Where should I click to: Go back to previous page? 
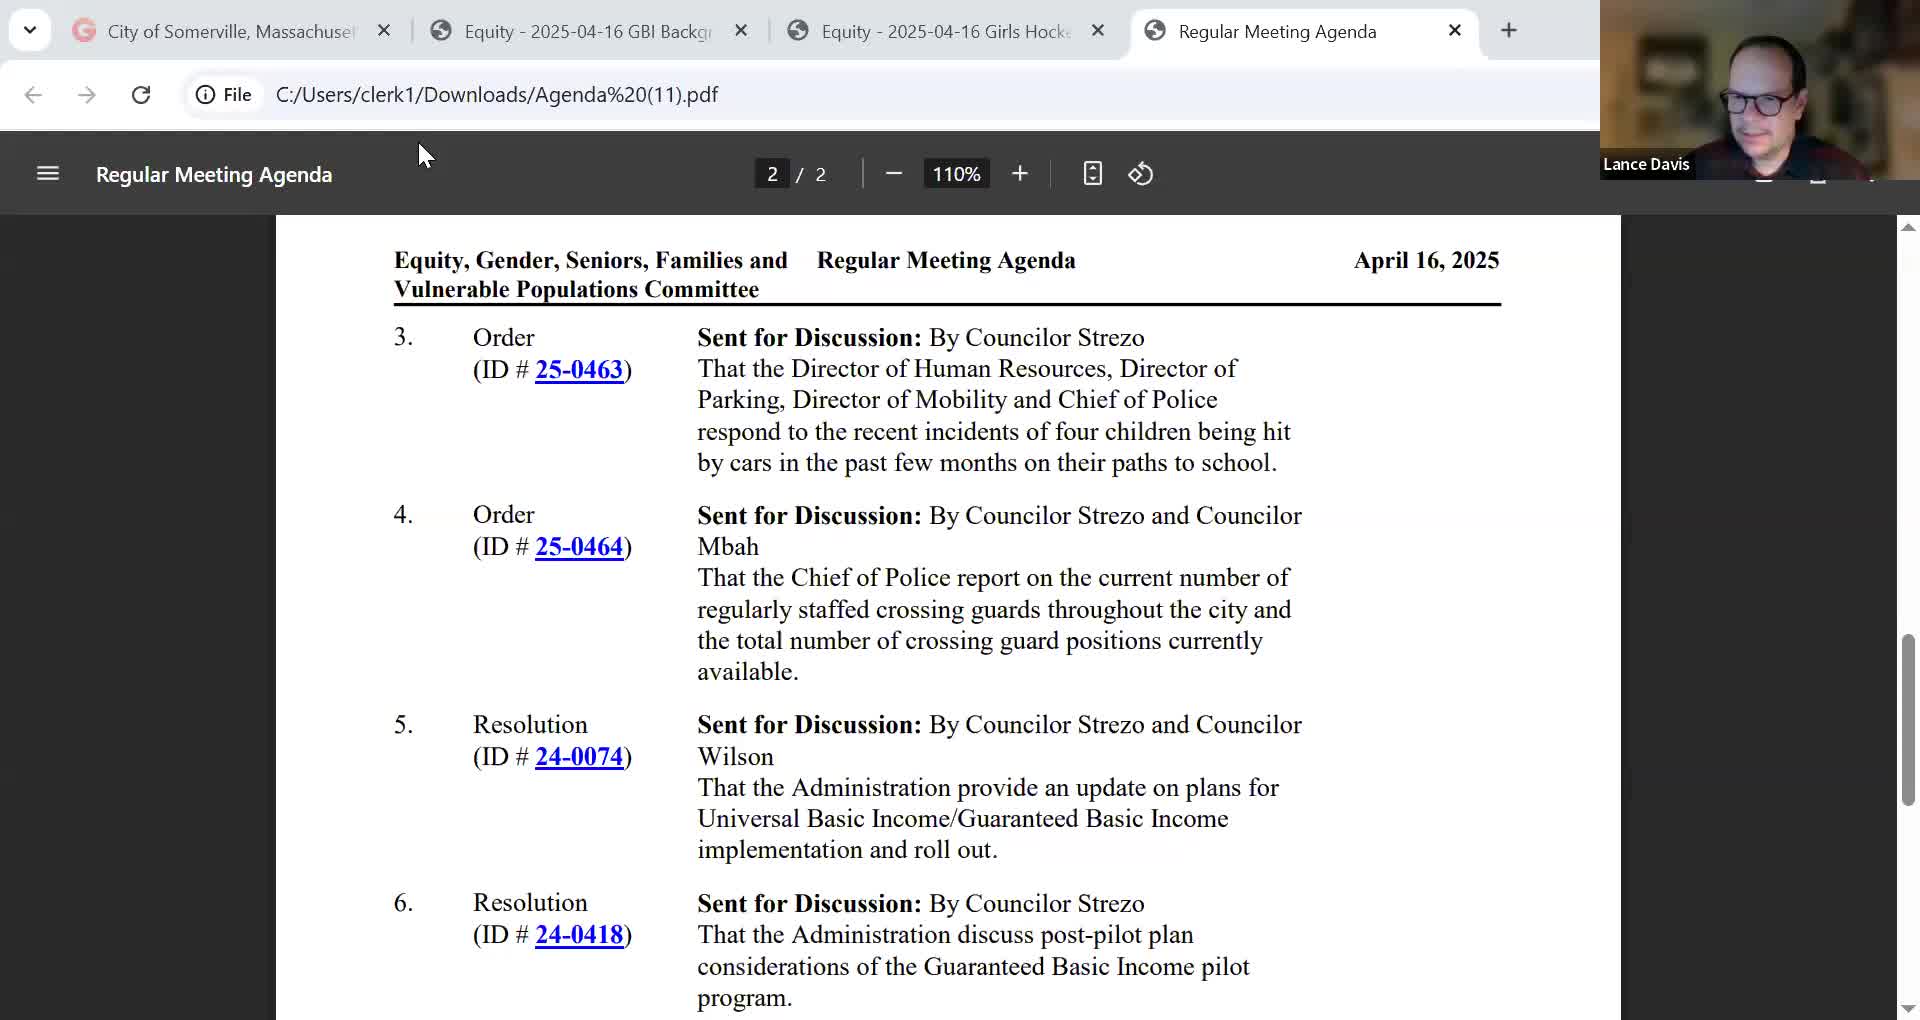click(33, 95)
